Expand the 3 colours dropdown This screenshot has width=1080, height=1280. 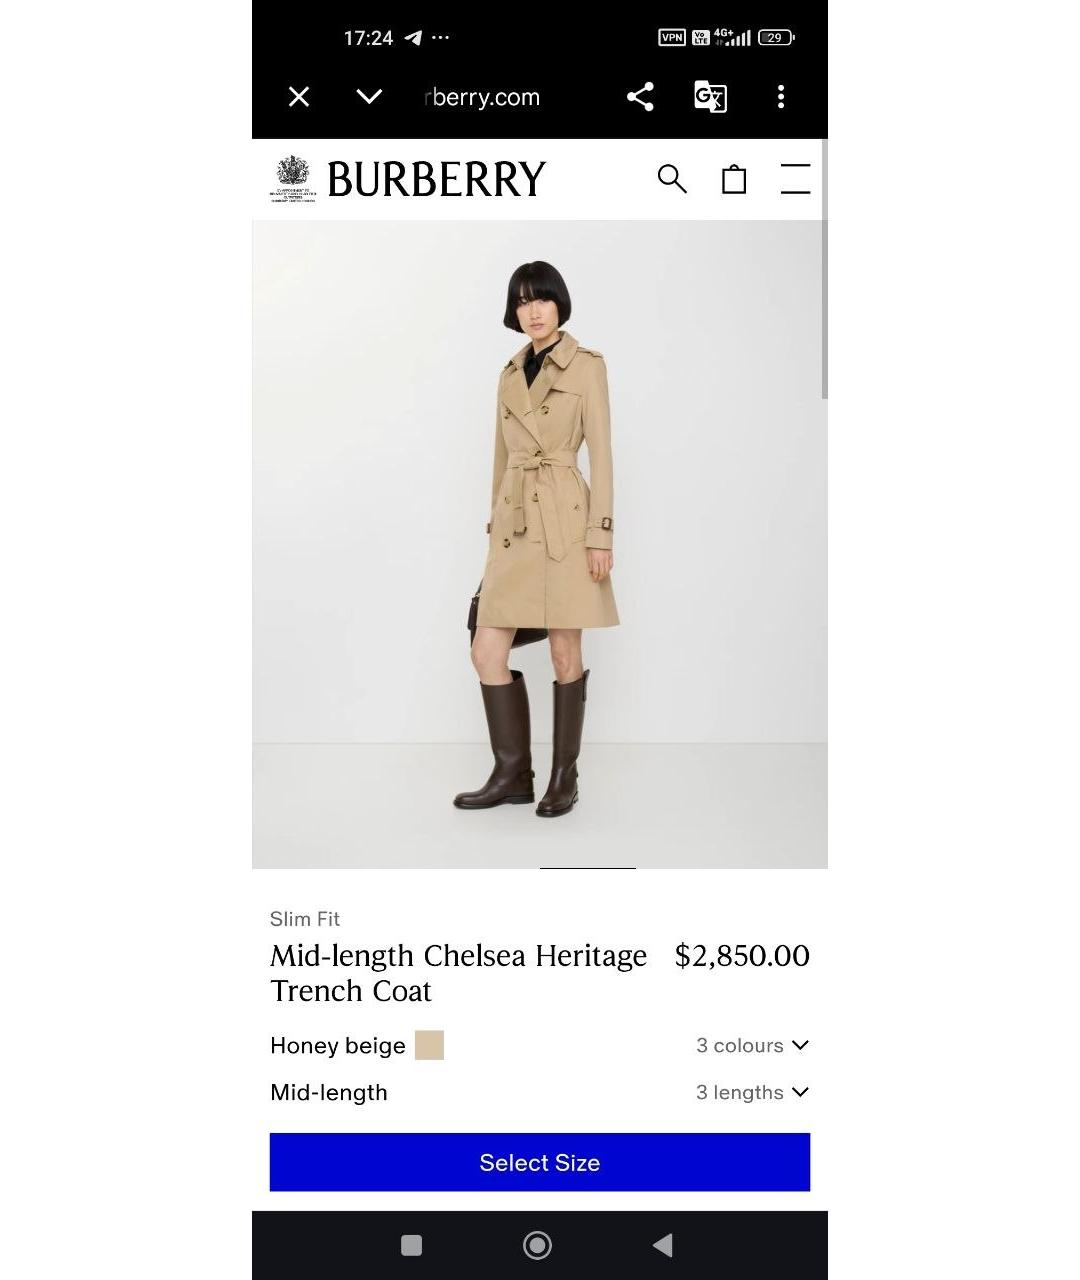(x=753, y=1045)
